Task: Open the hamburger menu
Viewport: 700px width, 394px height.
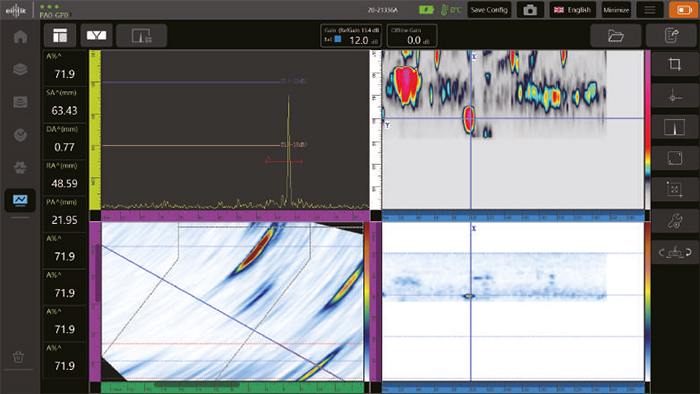Action: 650,10
